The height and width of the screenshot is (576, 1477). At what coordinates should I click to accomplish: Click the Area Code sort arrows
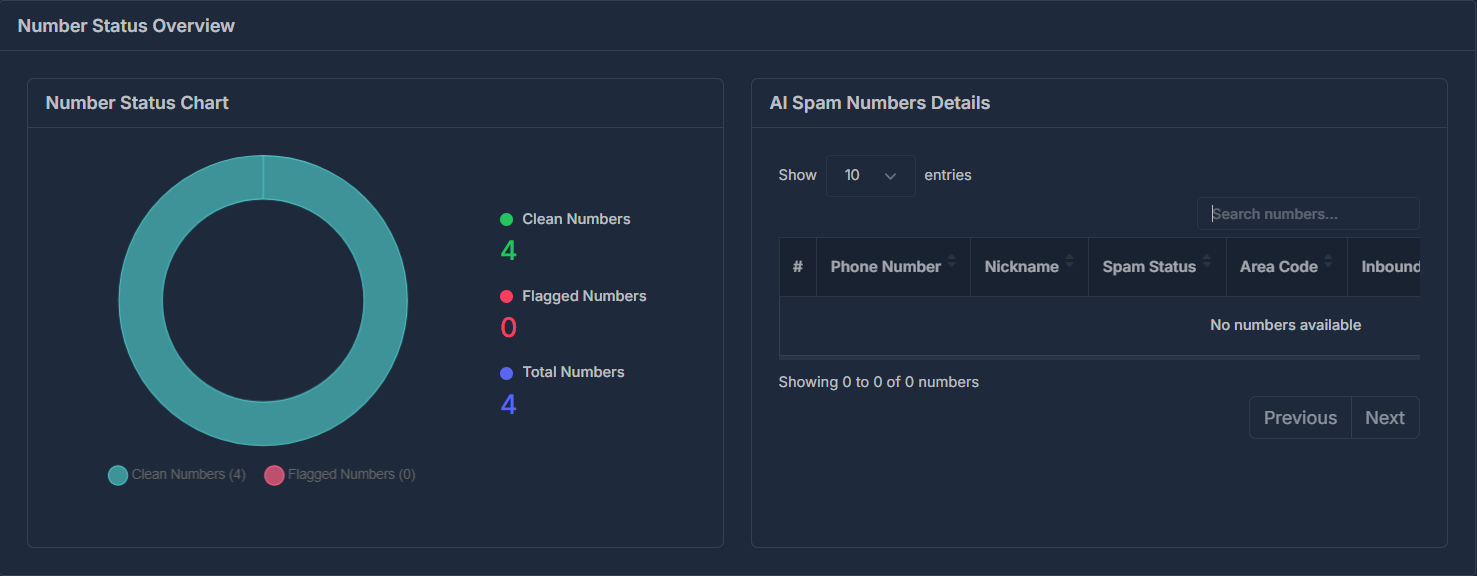pyautogui.click(x=1329, y=261)
